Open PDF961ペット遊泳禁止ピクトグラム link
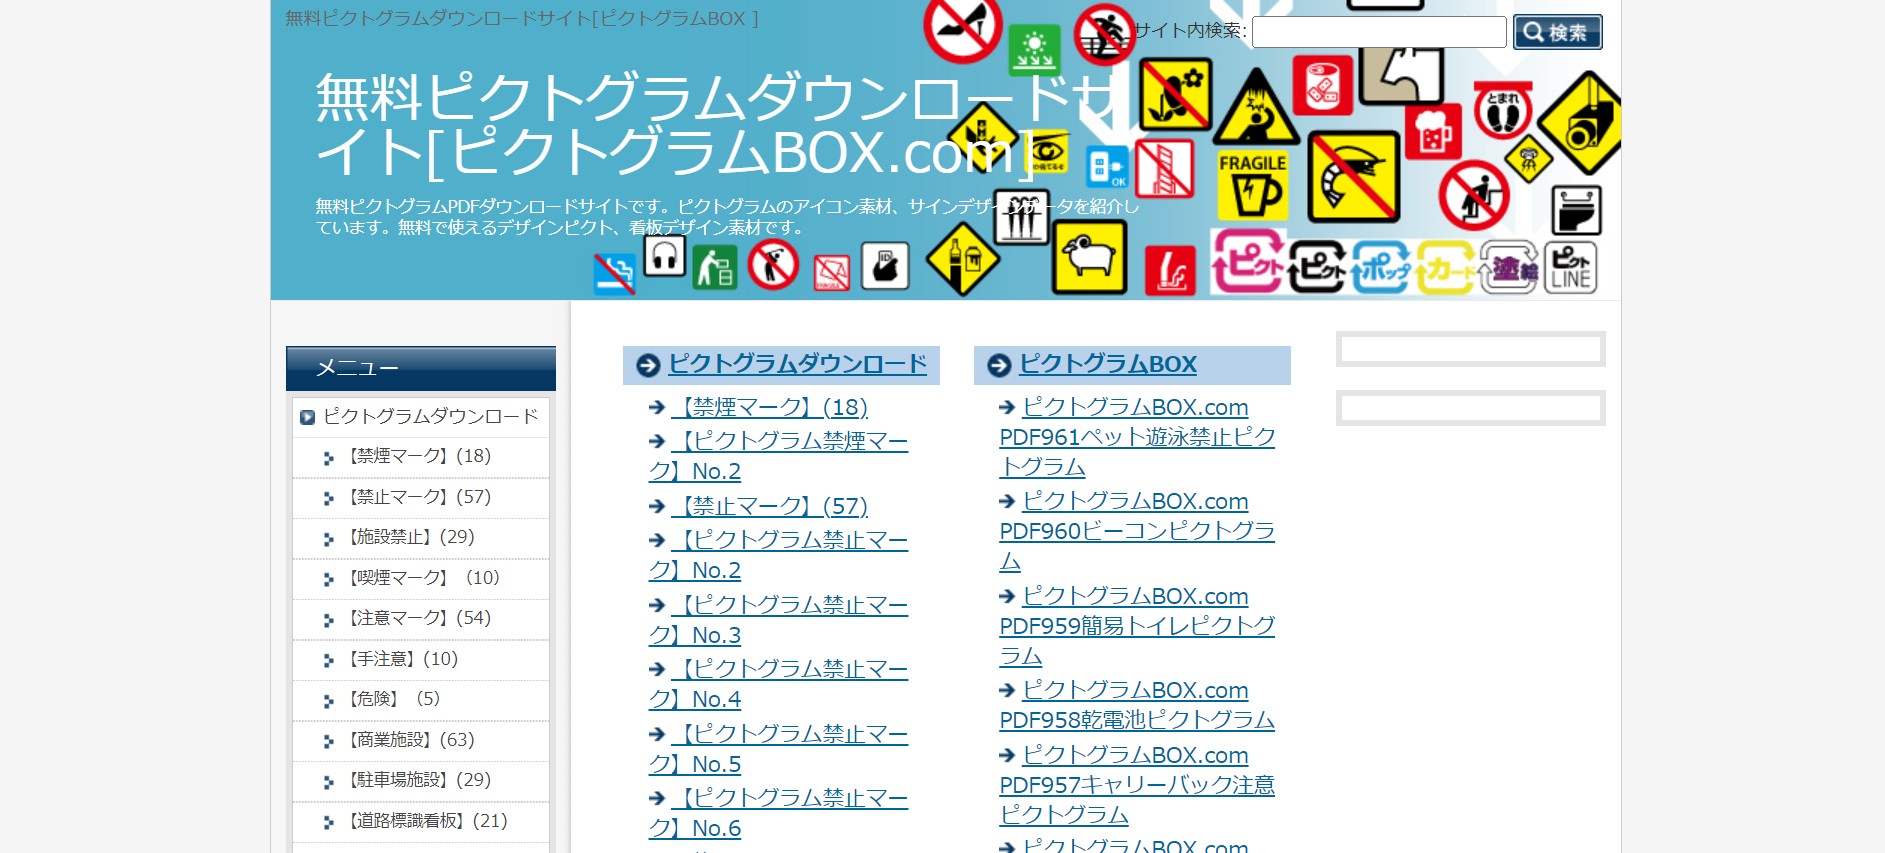The width and height of the screenshot is (1885, 853). tap(1137, 437)
